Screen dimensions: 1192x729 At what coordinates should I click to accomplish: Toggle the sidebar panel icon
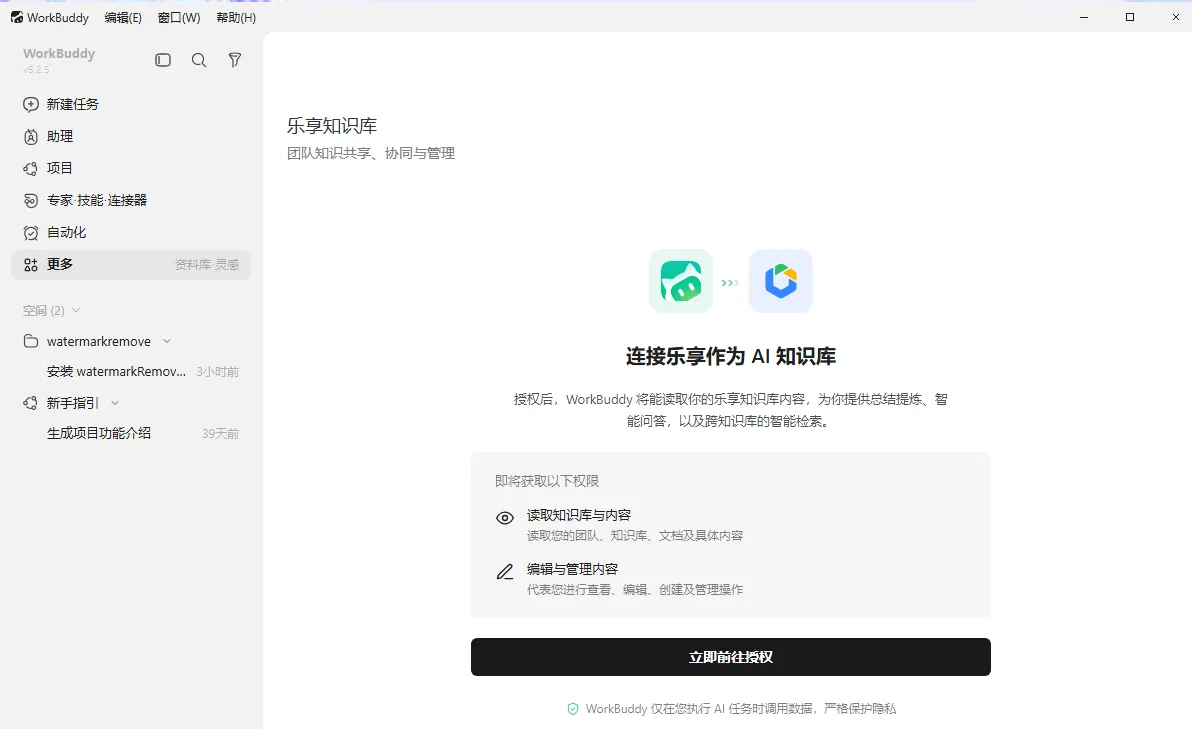[x=163, y=60]
